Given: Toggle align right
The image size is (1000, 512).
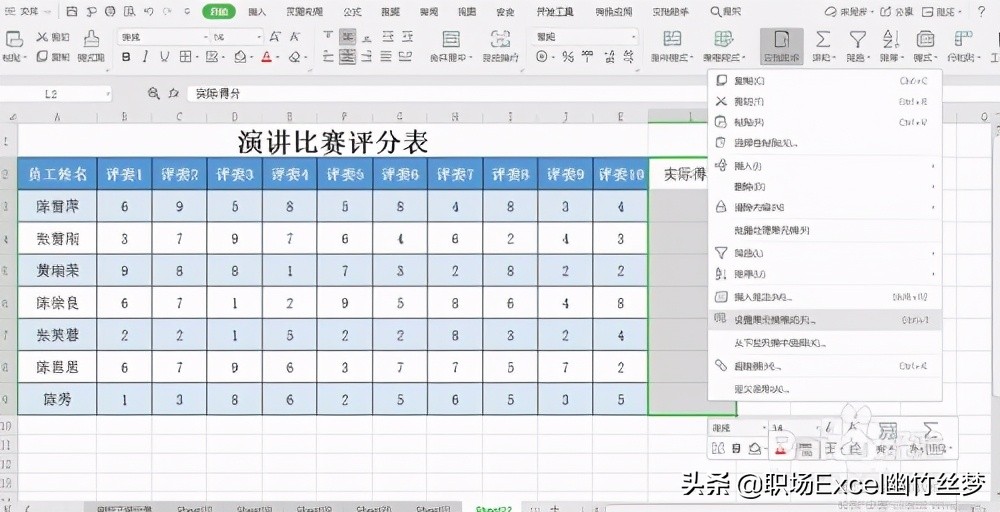Looking at the screenshot, I should 367,57.
